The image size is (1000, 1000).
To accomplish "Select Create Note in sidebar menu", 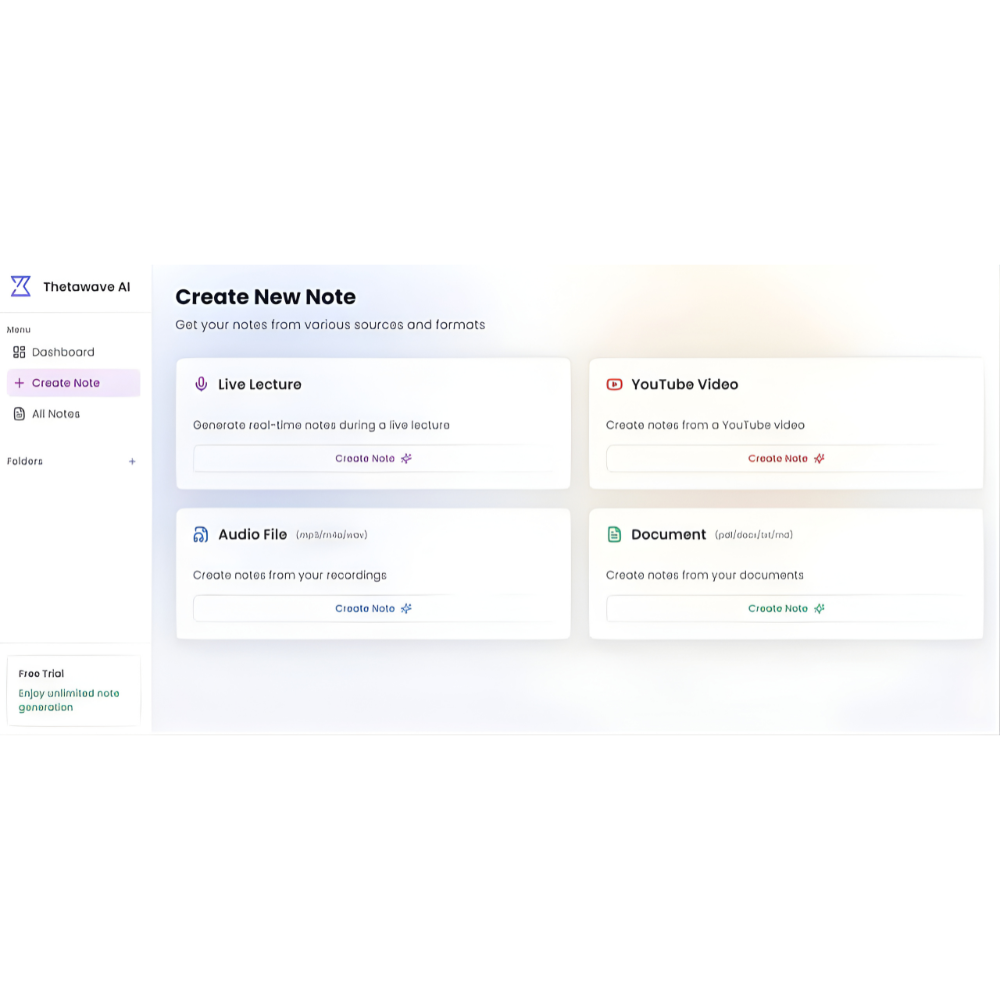I will 66,383.
